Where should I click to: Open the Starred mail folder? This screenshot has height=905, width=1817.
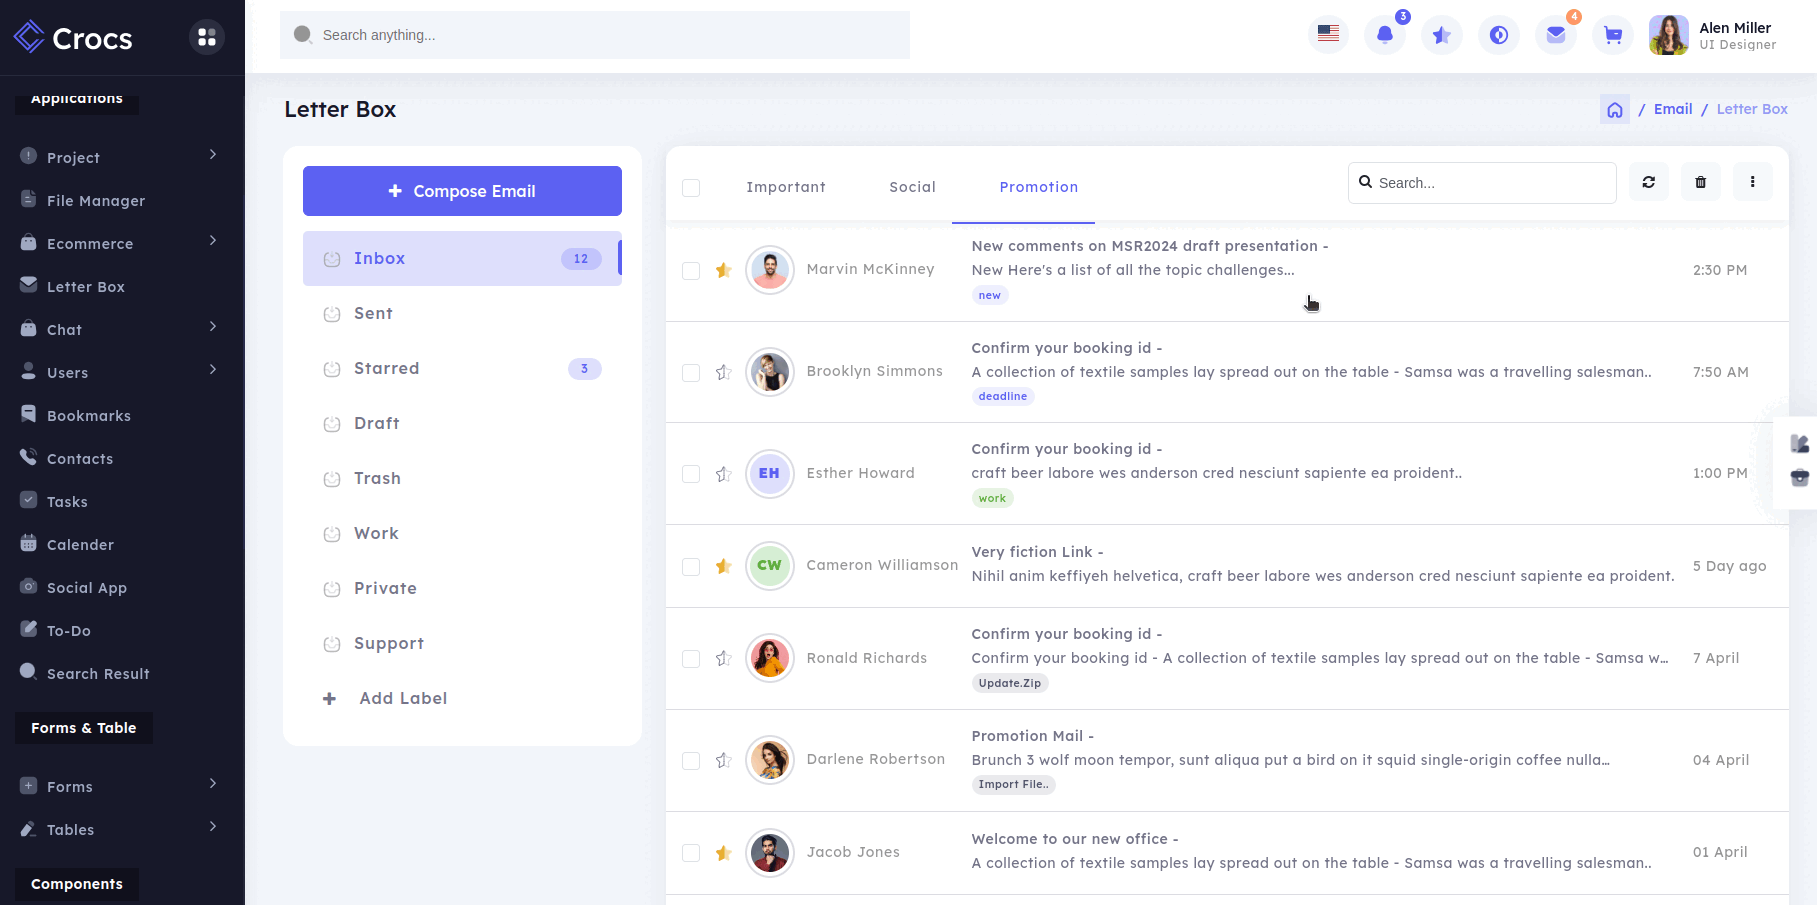(386, 368)
